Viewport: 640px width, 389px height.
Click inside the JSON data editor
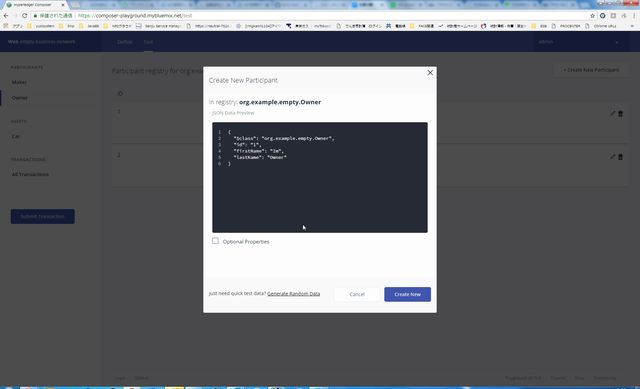pyautogui.click(x=320, y=178)
